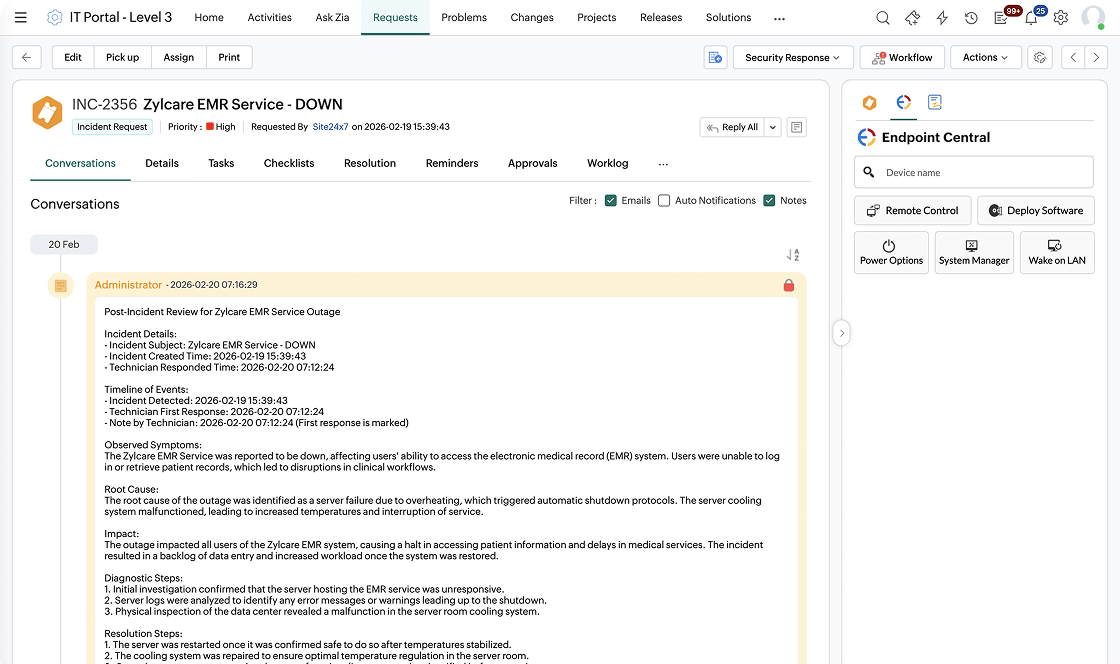Viewport: 1120px width, 664px height.
Task: Go back with the left arrow button
Action: [26, 57]
